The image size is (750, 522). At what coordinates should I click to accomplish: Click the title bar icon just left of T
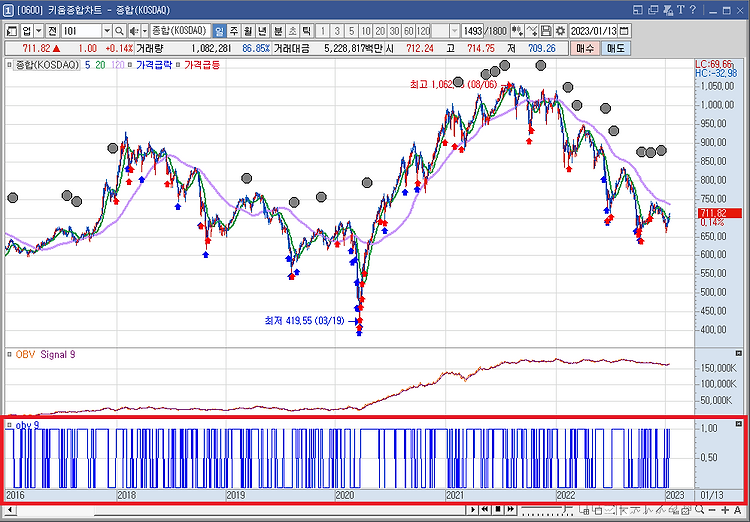[x=668, y=10]
